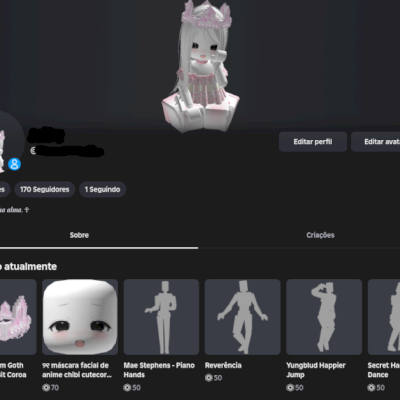Viewport: 400px width, 400px height.
Task: Open the 1 Seguindo list
Action: tap(102, 189)
